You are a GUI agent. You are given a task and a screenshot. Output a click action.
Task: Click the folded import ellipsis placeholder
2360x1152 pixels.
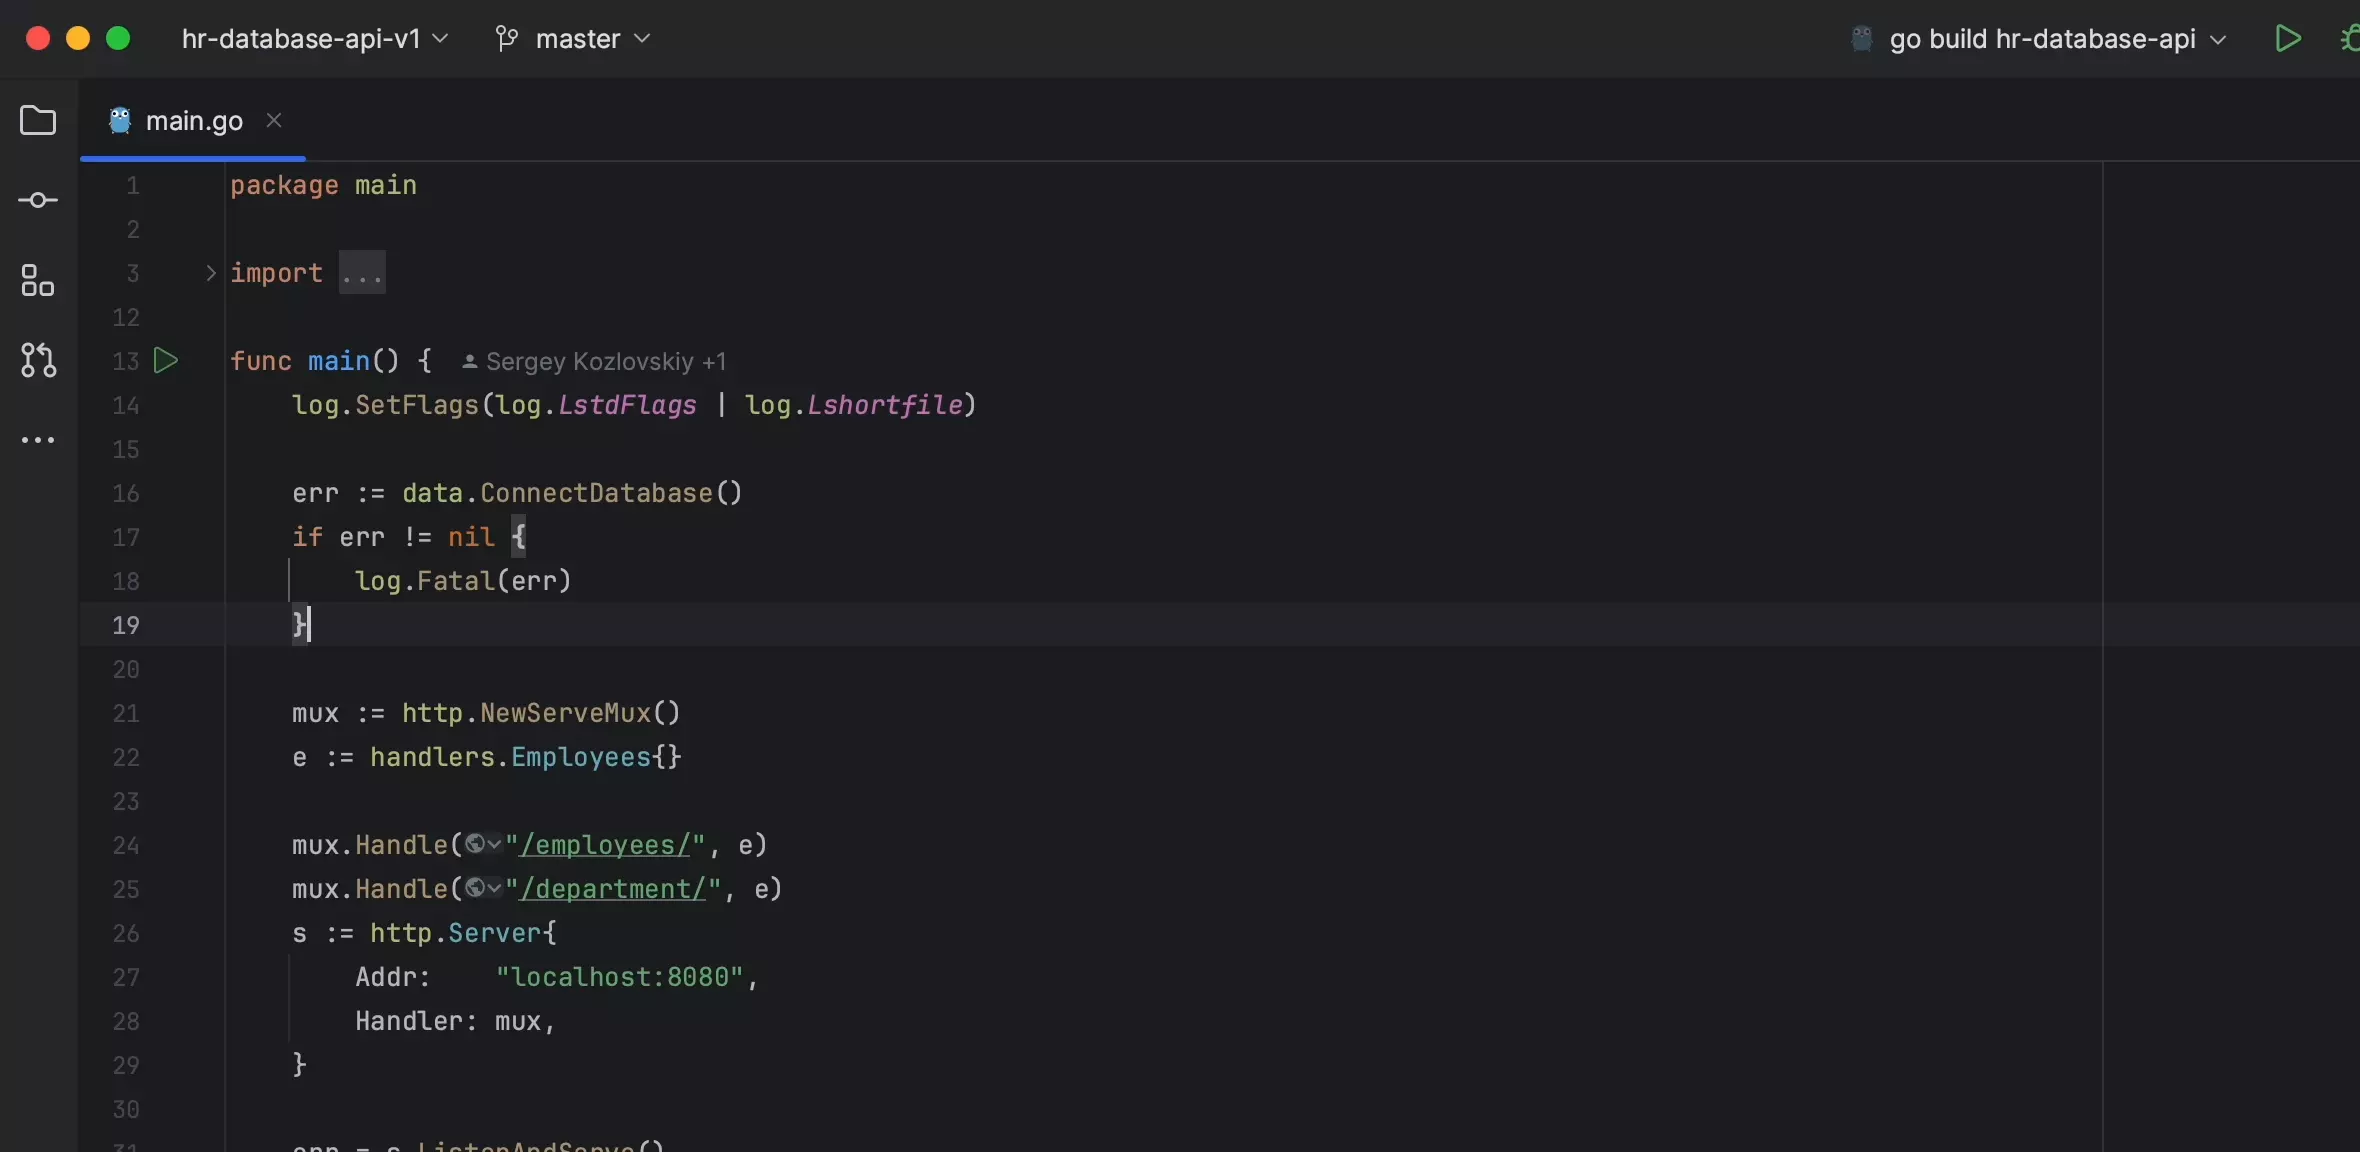point(361,274)
